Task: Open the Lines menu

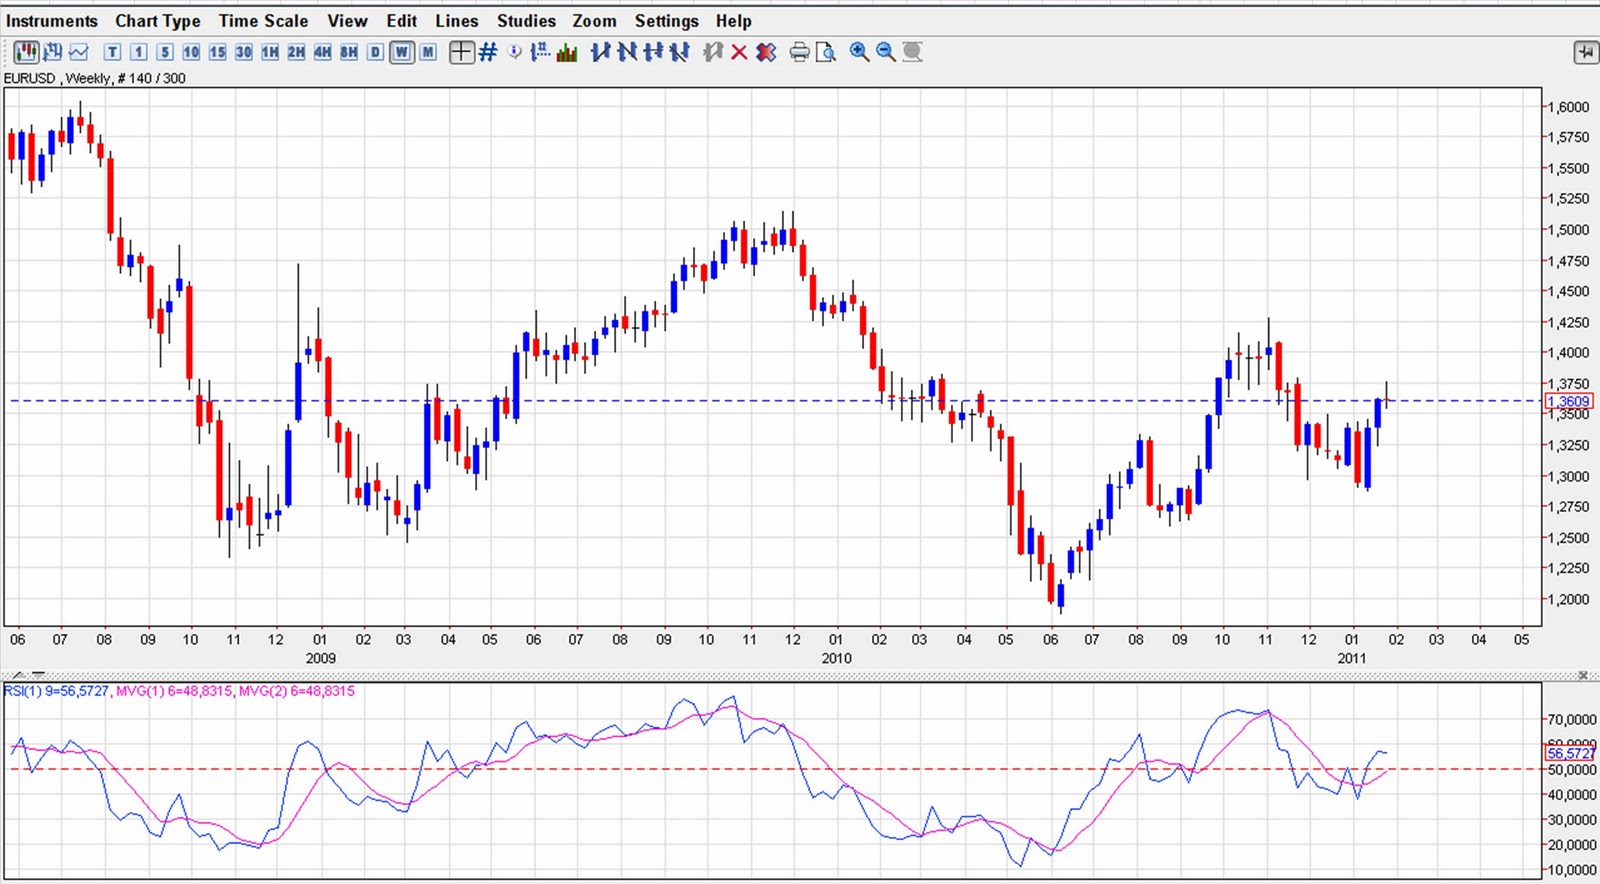Action: pyautogui.click(x=457, y=21)
